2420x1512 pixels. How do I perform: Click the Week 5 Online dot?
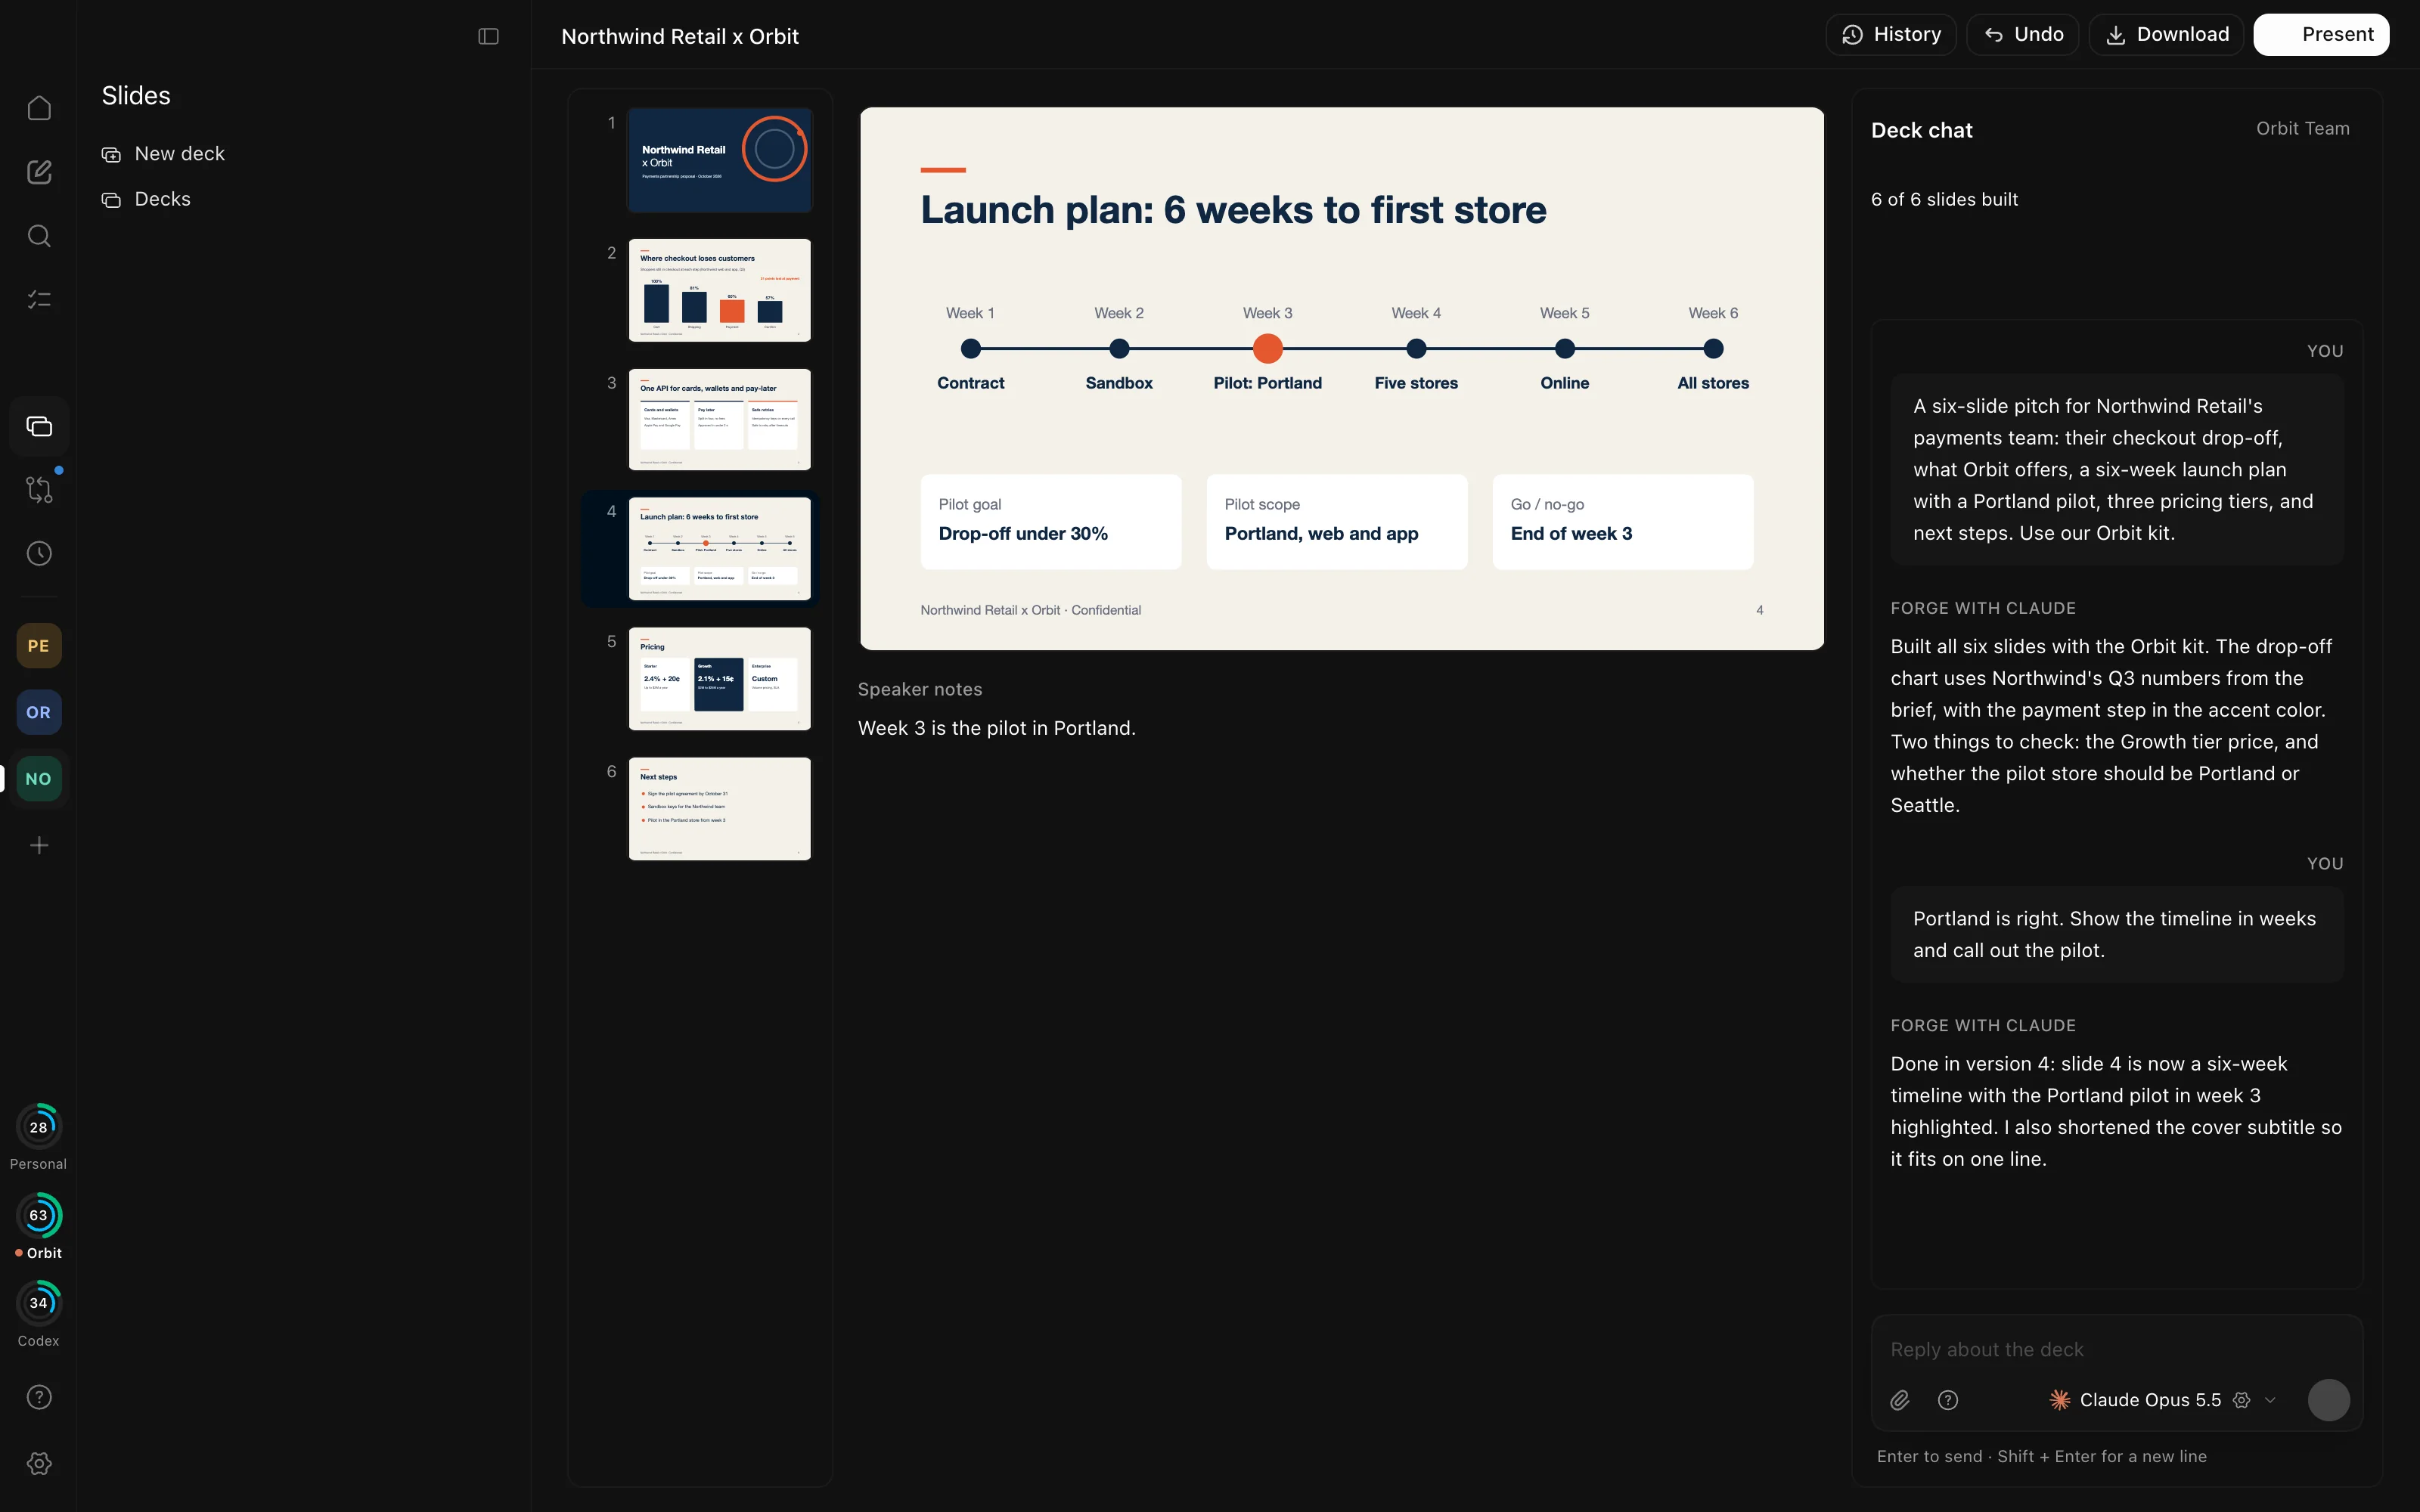(x=1565, y=349)
